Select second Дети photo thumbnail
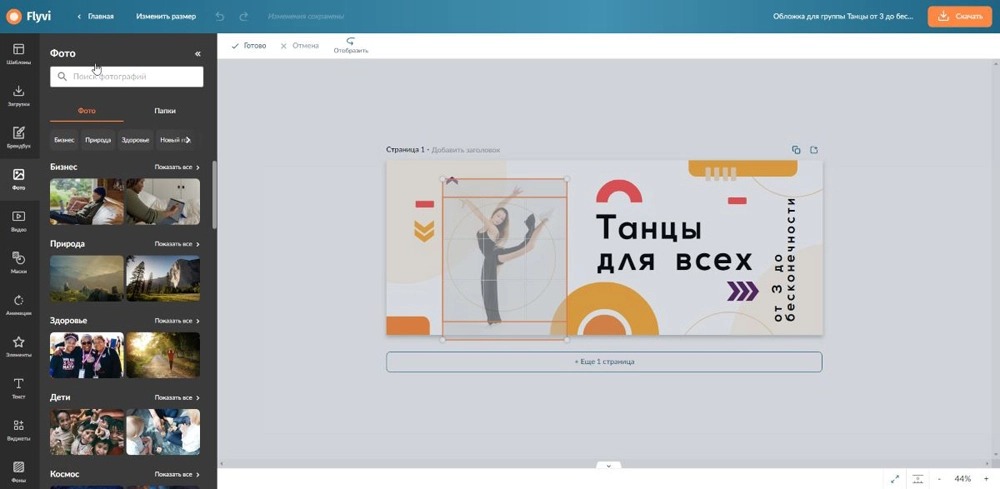 [163, 432]
